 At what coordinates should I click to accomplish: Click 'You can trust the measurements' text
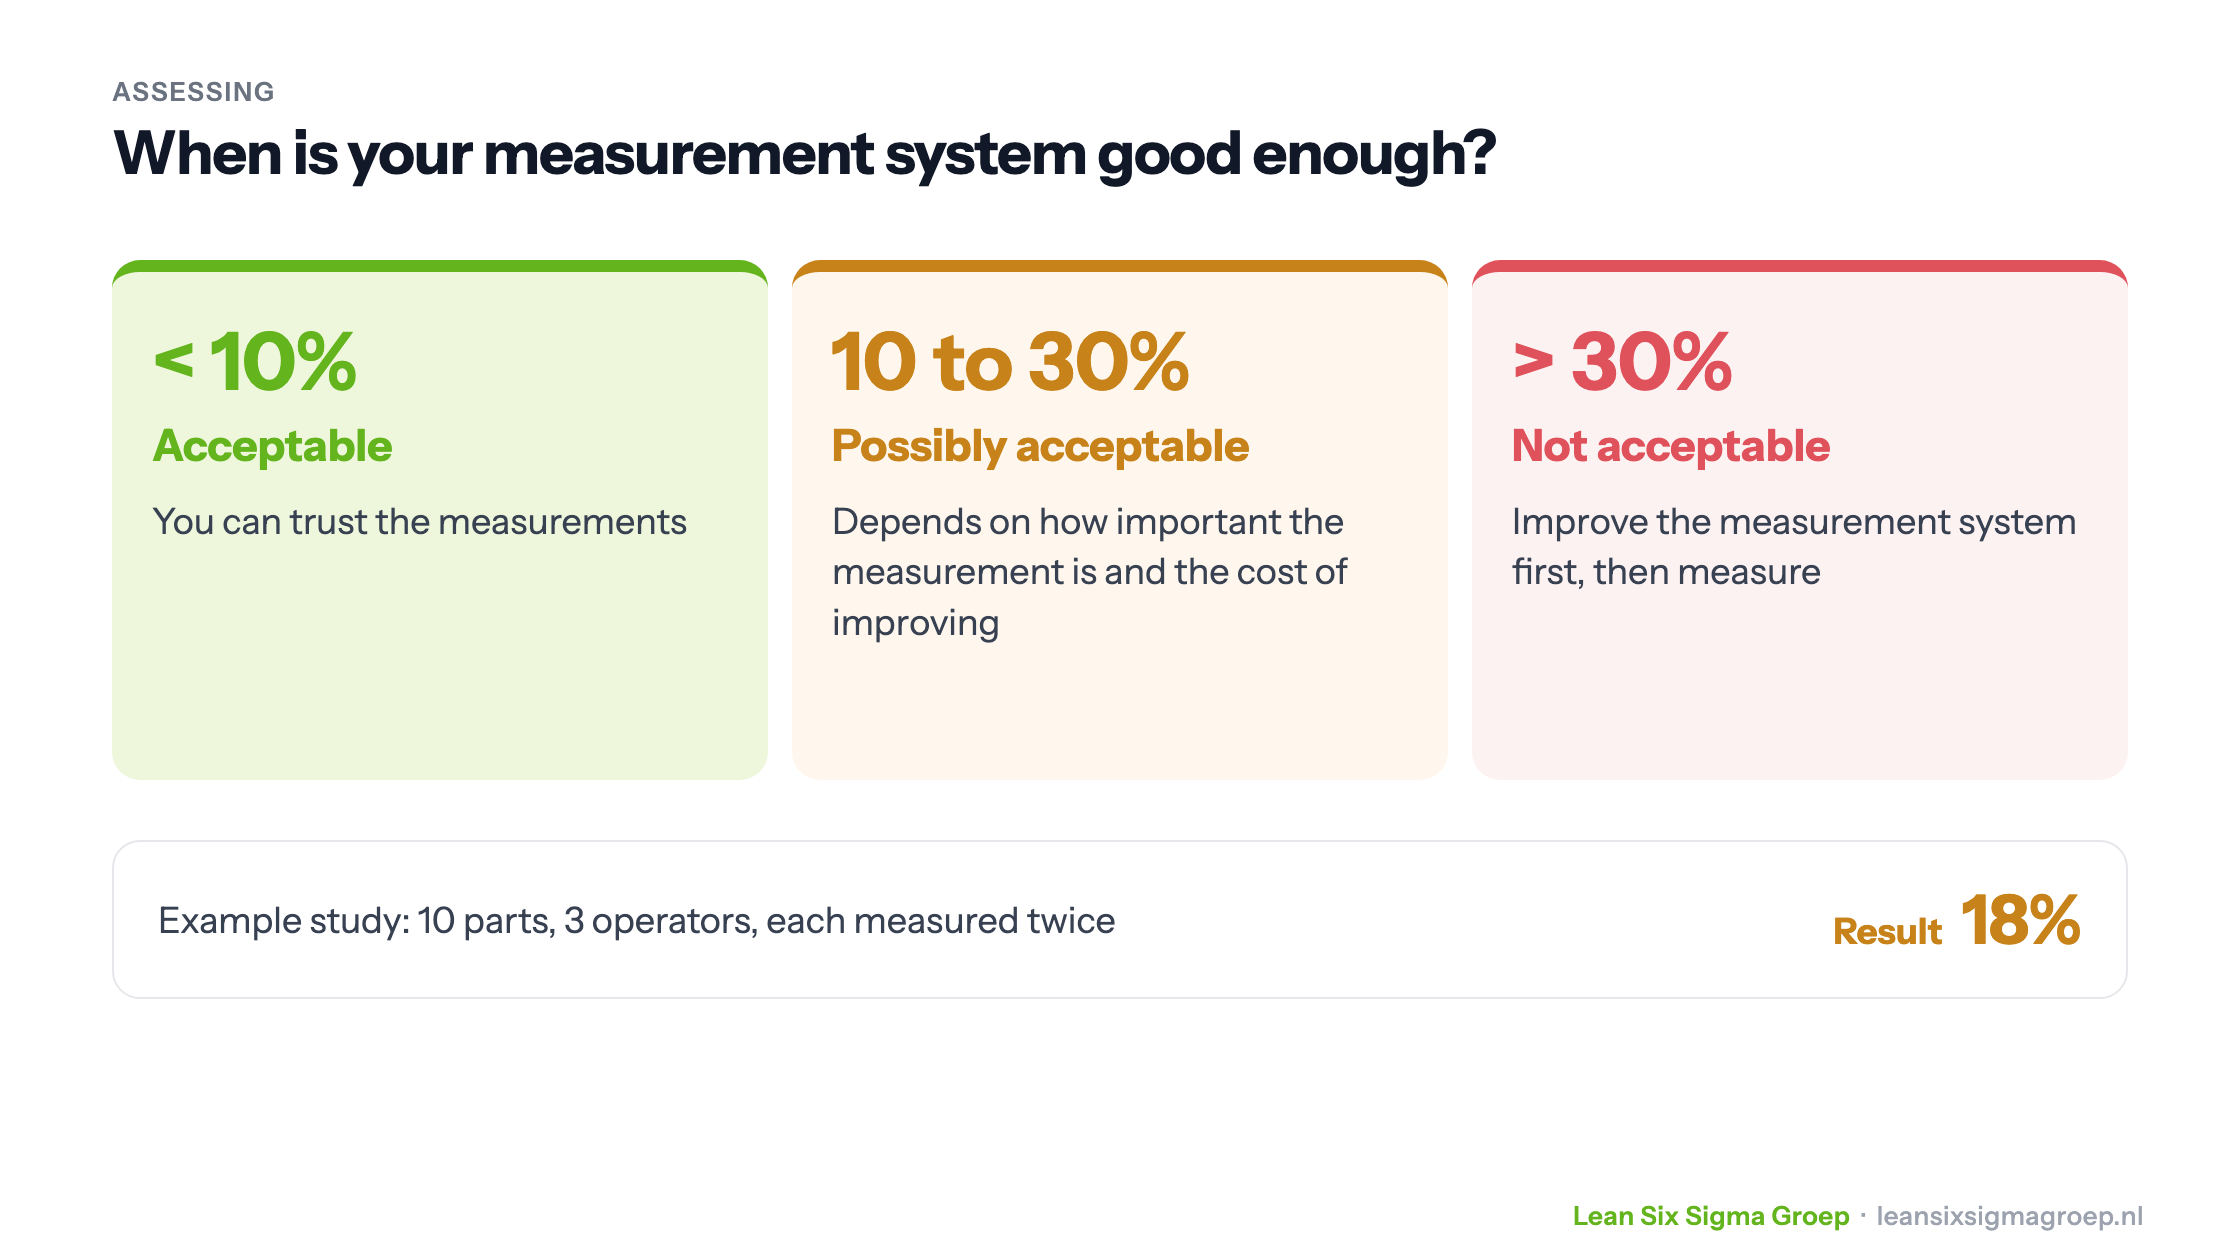(419, 522)
